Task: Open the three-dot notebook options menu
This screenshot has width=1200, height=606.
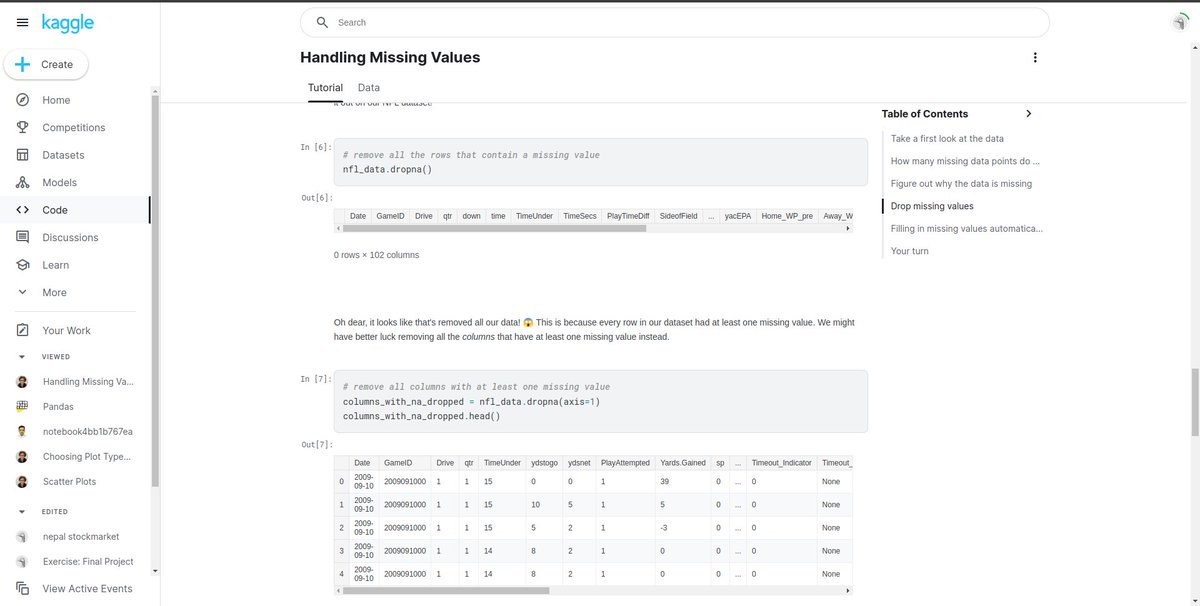Action: 1036,58
